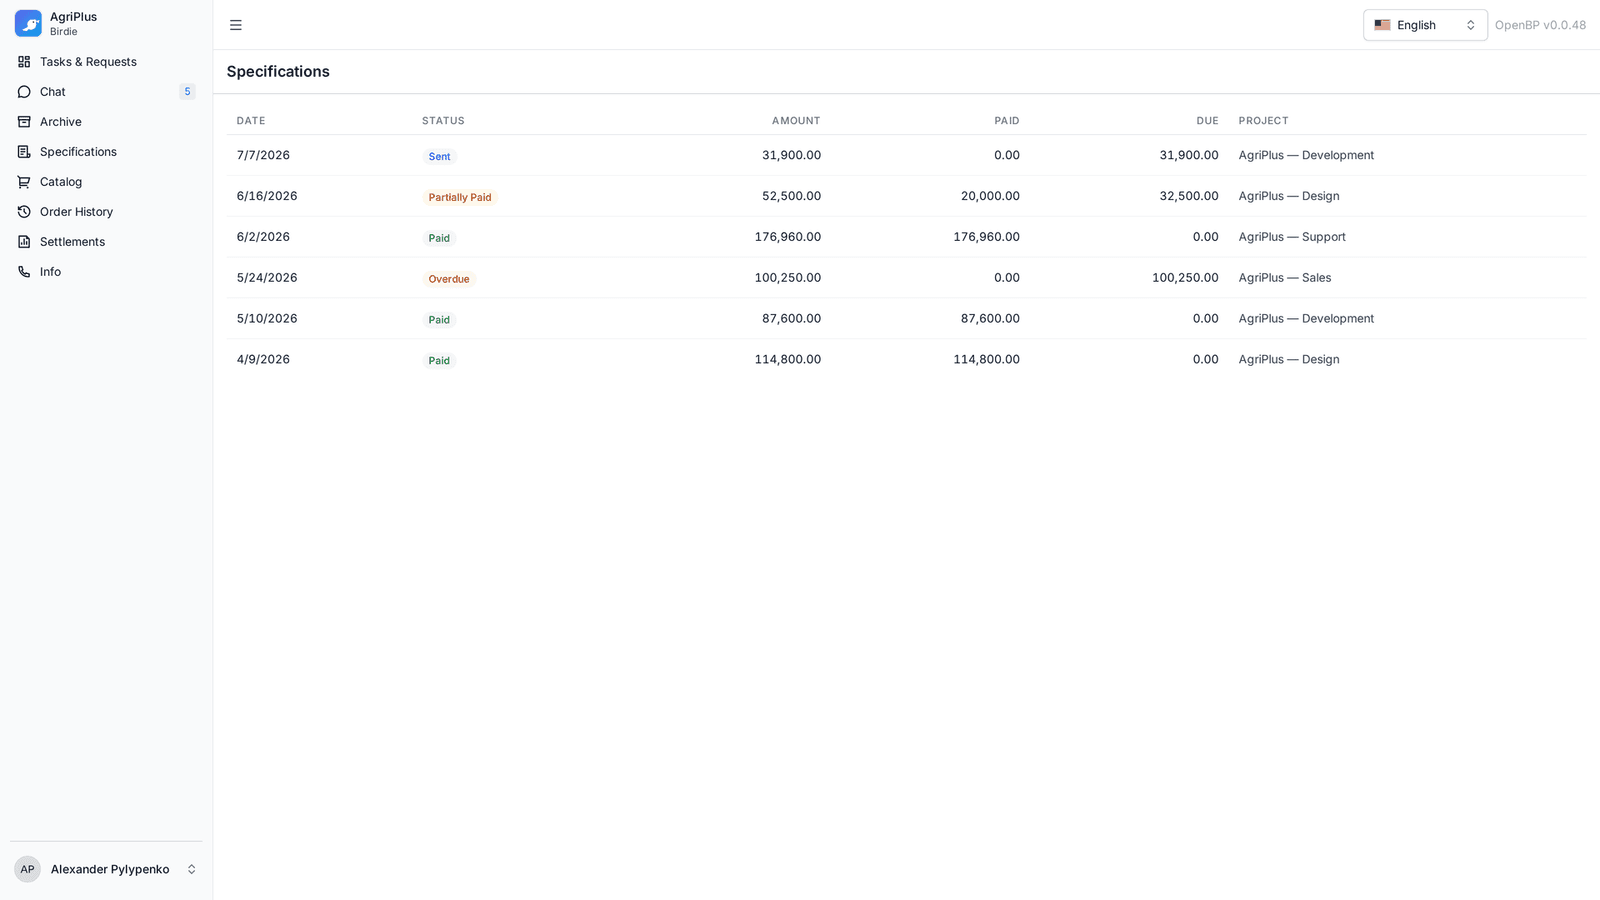Select Specifications in the sidebar
This screenshot has width=1600, height=900.
point(106,152)
